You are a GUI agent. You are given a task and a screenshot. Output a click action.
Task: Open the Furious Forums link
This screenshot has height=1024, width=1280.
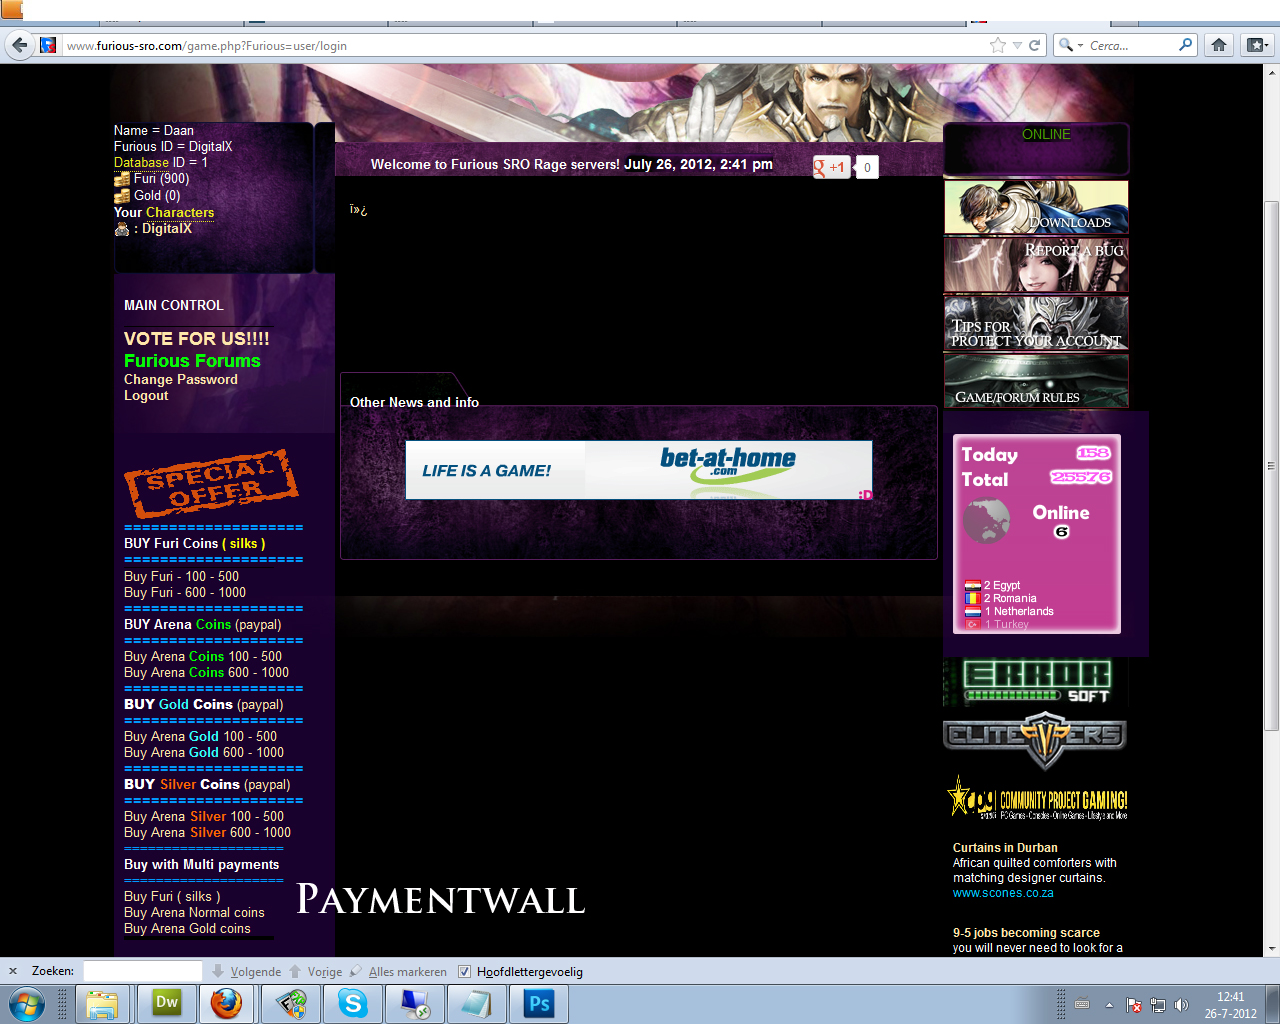tap(192, 361)
